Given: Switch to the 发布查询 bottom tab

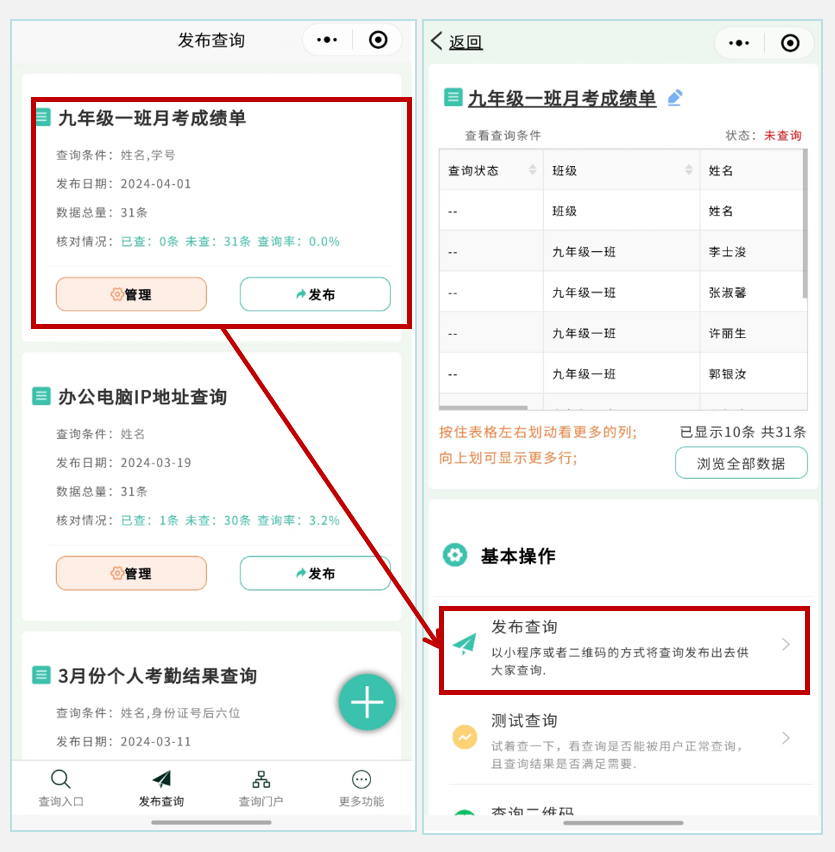Looking at the screenshot, I should (x=161, y=788).
